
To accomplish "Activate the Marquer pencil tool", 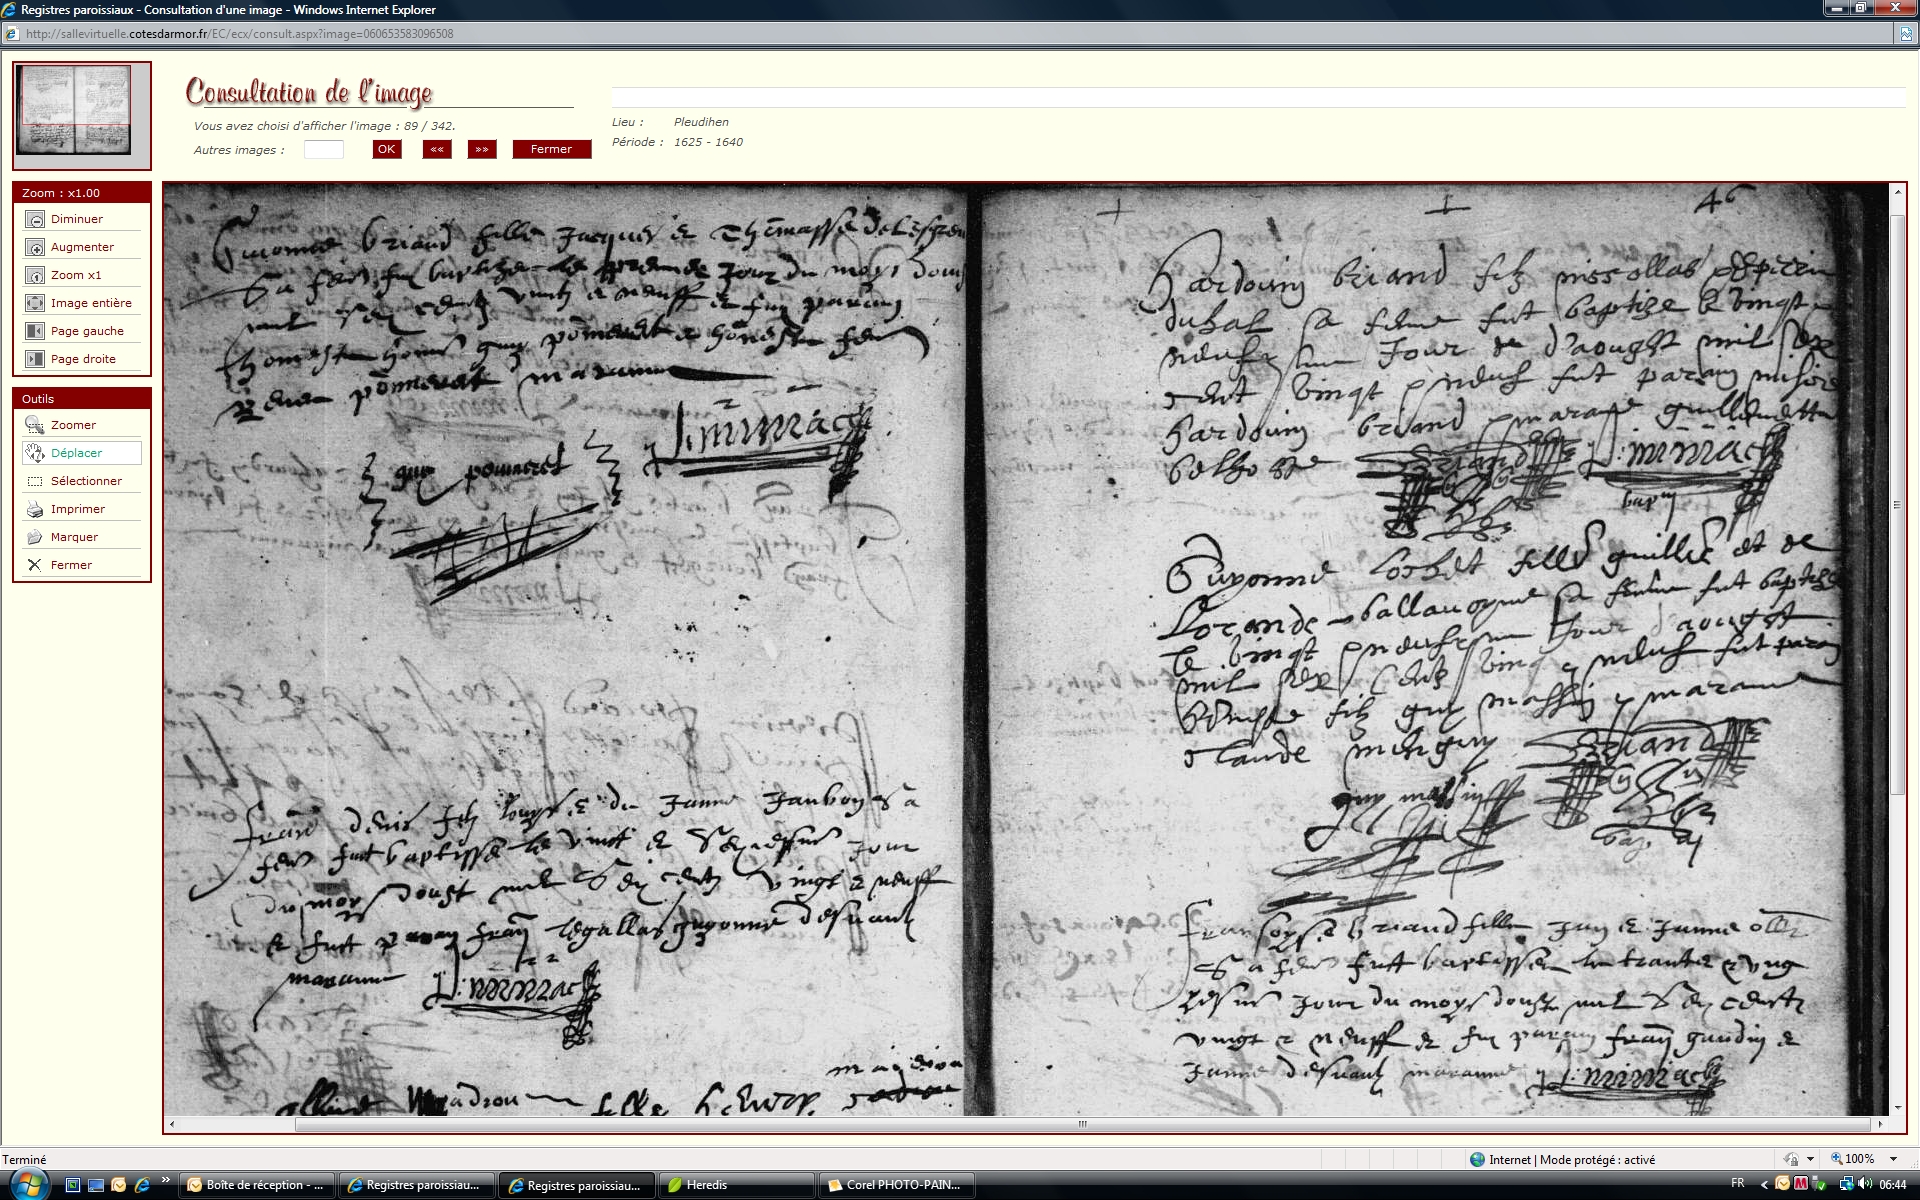I will [35, 537].
